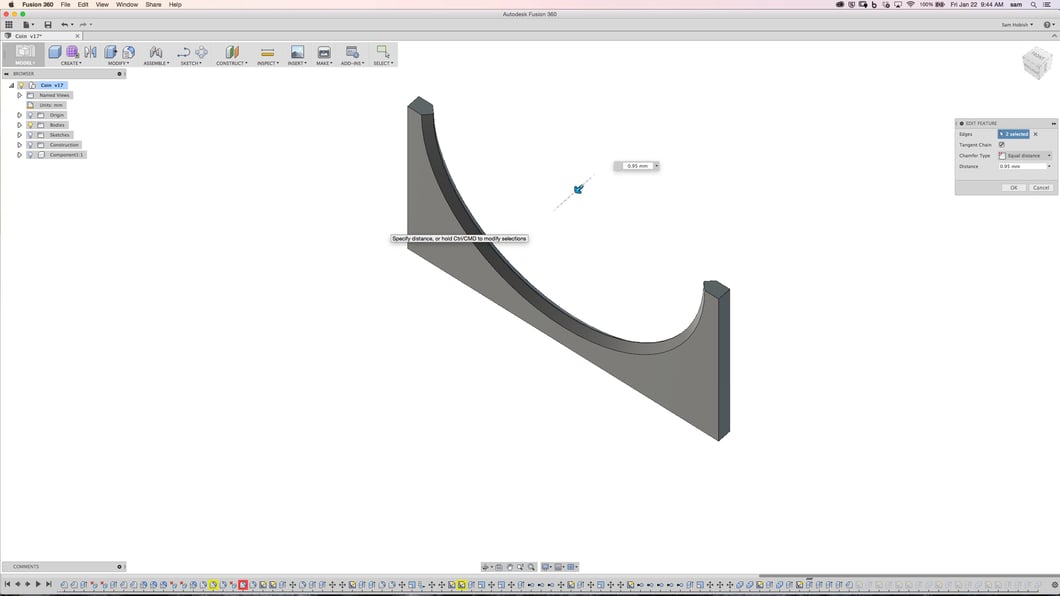Toggle visibility lightbulb for Bodies
1060x596 pixels.
coord(30,125)
